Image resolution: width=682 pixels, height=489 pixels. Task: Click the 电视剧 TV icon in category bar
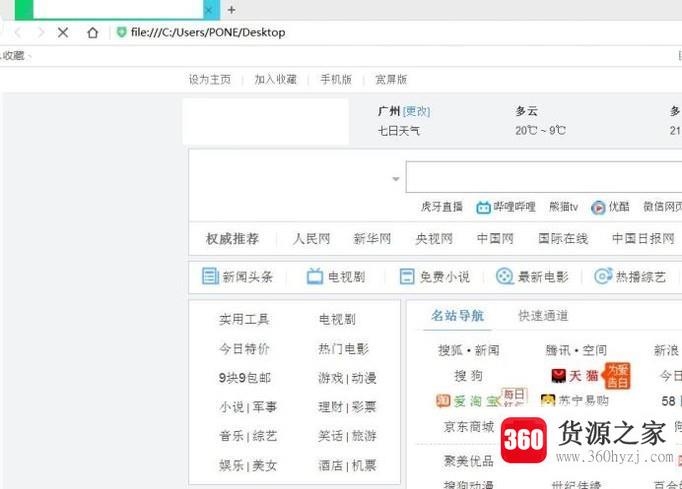315,276
